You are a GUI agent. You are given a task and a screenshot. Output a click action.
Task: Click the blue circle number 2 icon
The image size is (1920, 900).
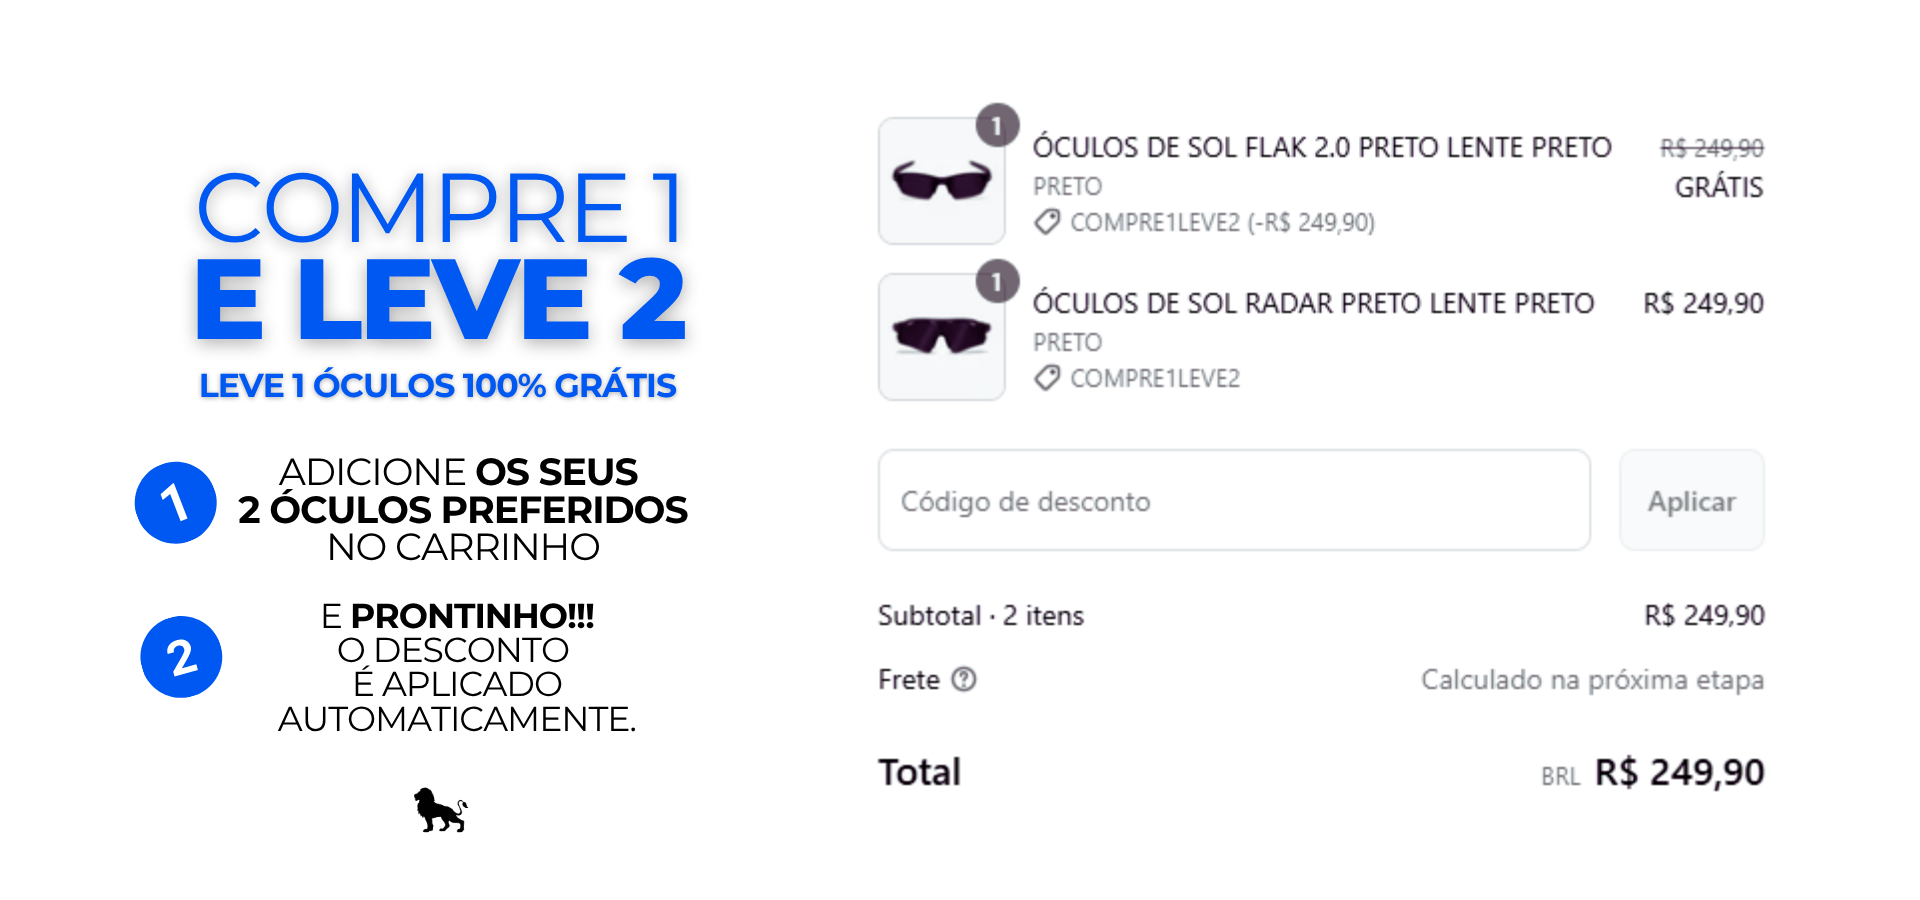[181, 657]
